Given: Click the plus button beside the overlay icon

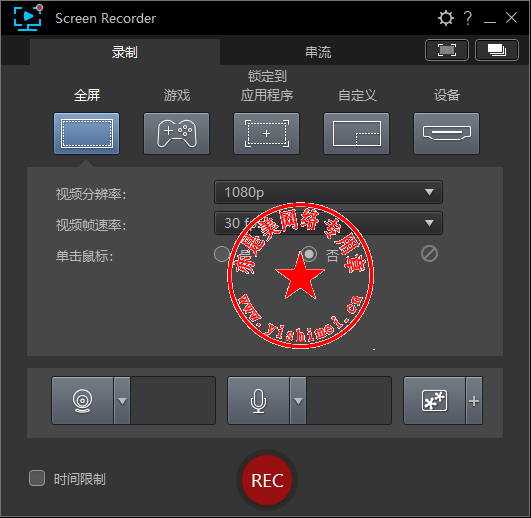Looking at the screenshot, I should [x=474, y=401].
